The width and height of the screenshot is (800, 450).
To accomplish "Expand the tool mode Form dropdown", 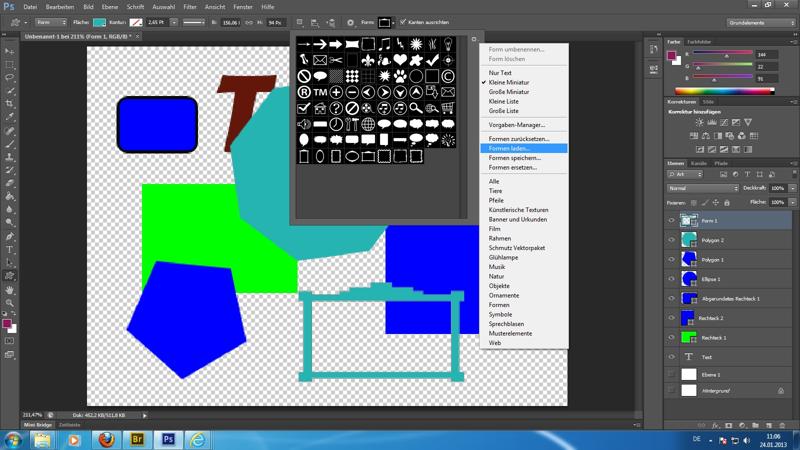I will coord(50,22).
